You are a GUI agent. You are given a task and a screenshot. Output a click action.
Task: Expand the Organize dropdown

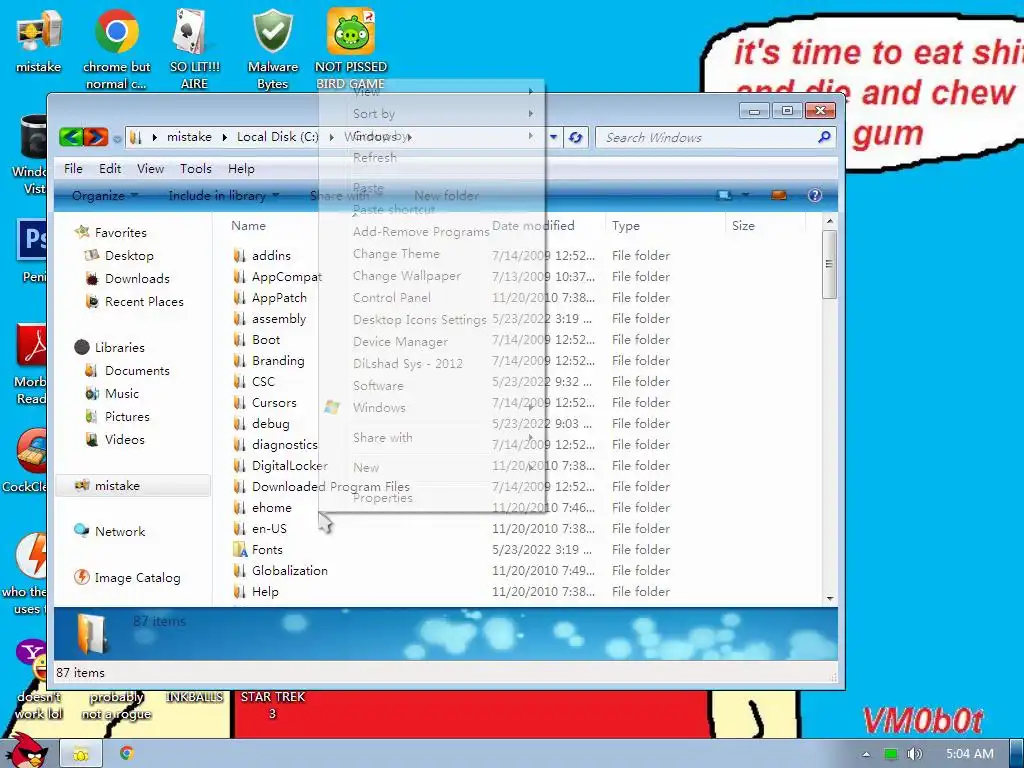[105, 195]
